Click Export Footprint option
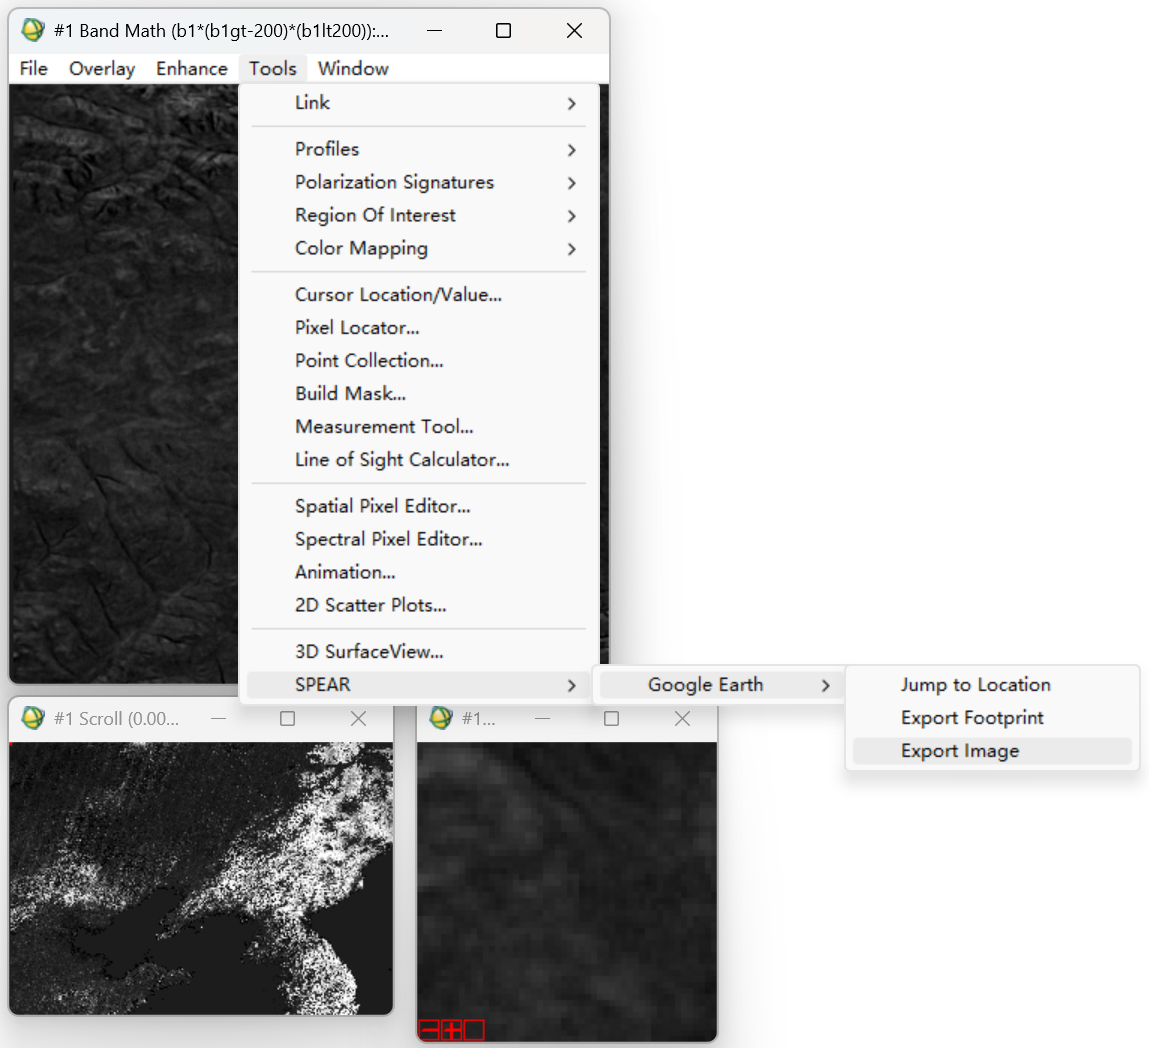Screen dimensions: 1149x1048 pyautogui.click(x=971, y=717)
